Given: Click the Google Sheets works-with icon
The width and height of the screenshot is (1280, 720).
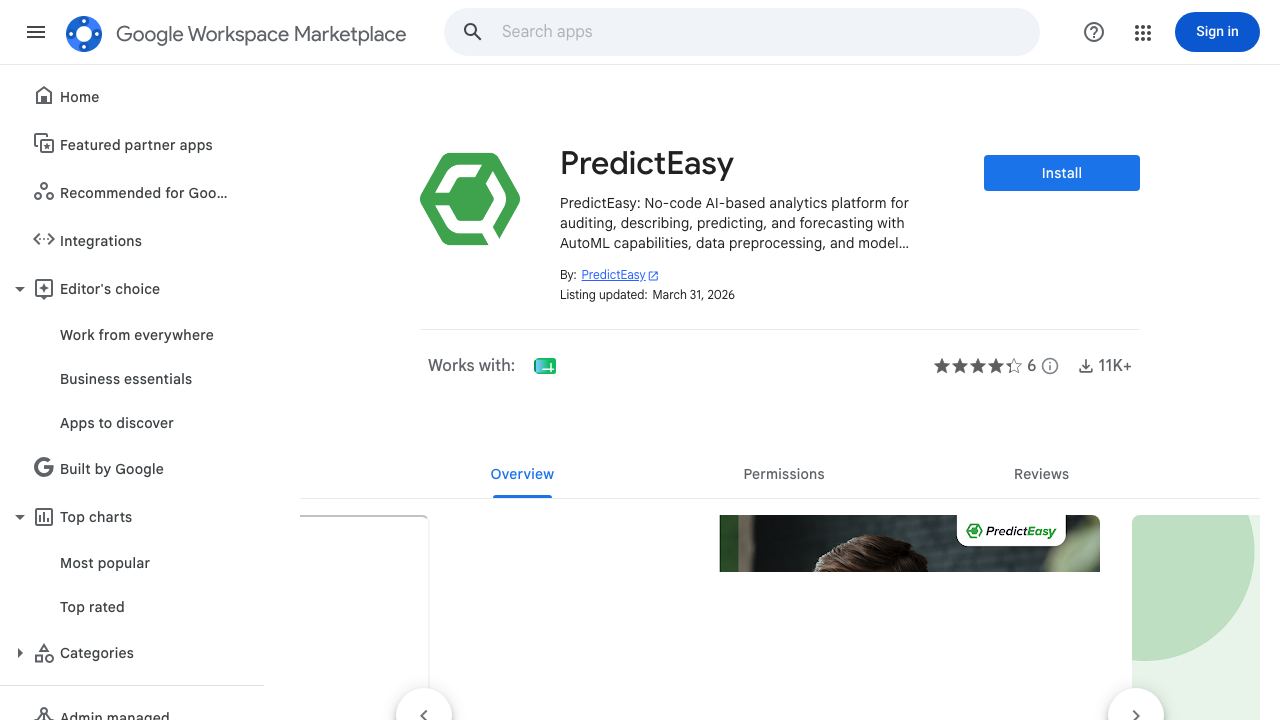Looking at the screenshot, I should coord(545,366).
